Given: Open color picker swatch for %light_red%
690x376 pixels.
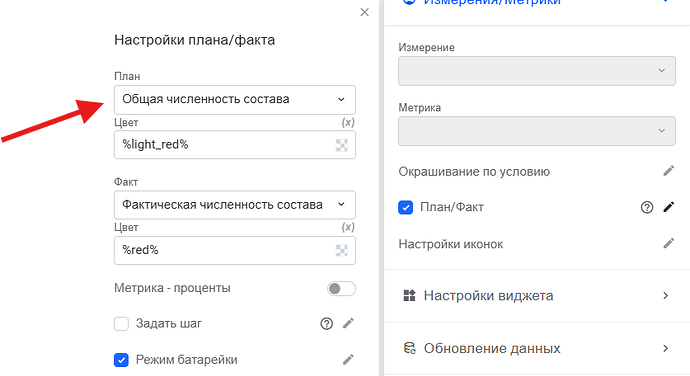Looking at the screenshot, I should [341, 145].
